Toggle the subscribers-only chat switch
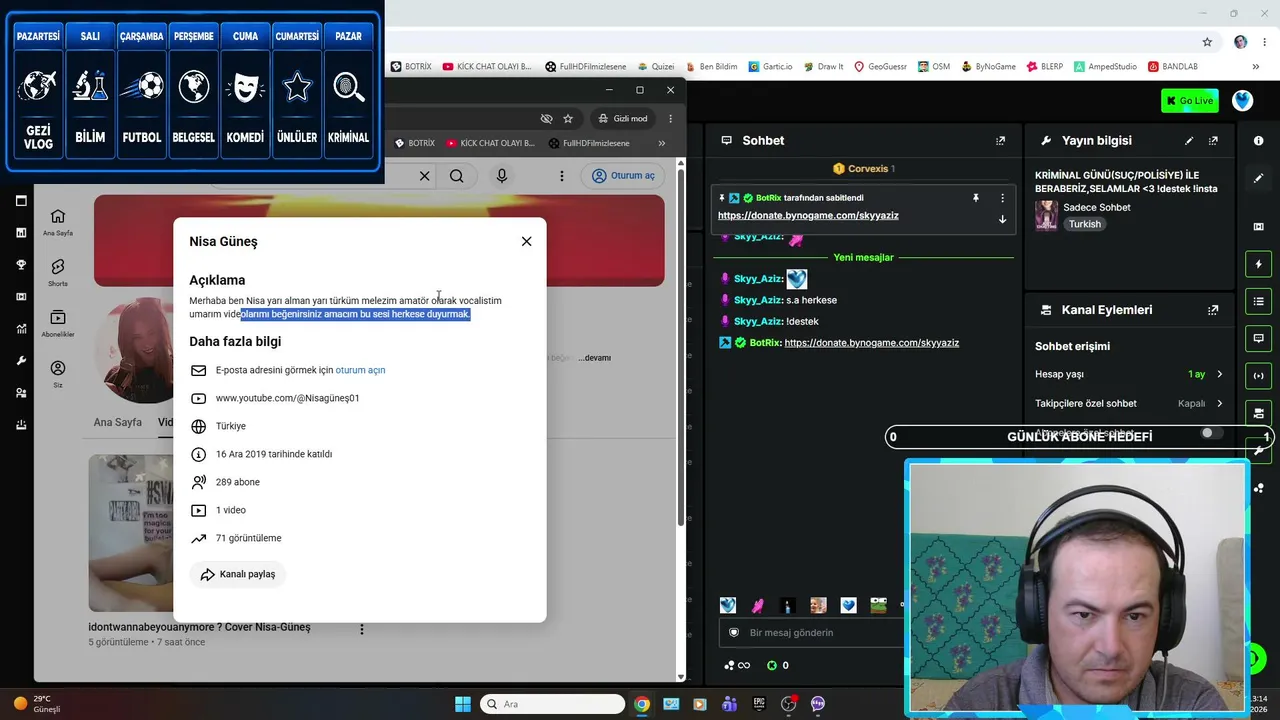The image size is (1280, 720). pyautogui.click(x=1211, y=433)
